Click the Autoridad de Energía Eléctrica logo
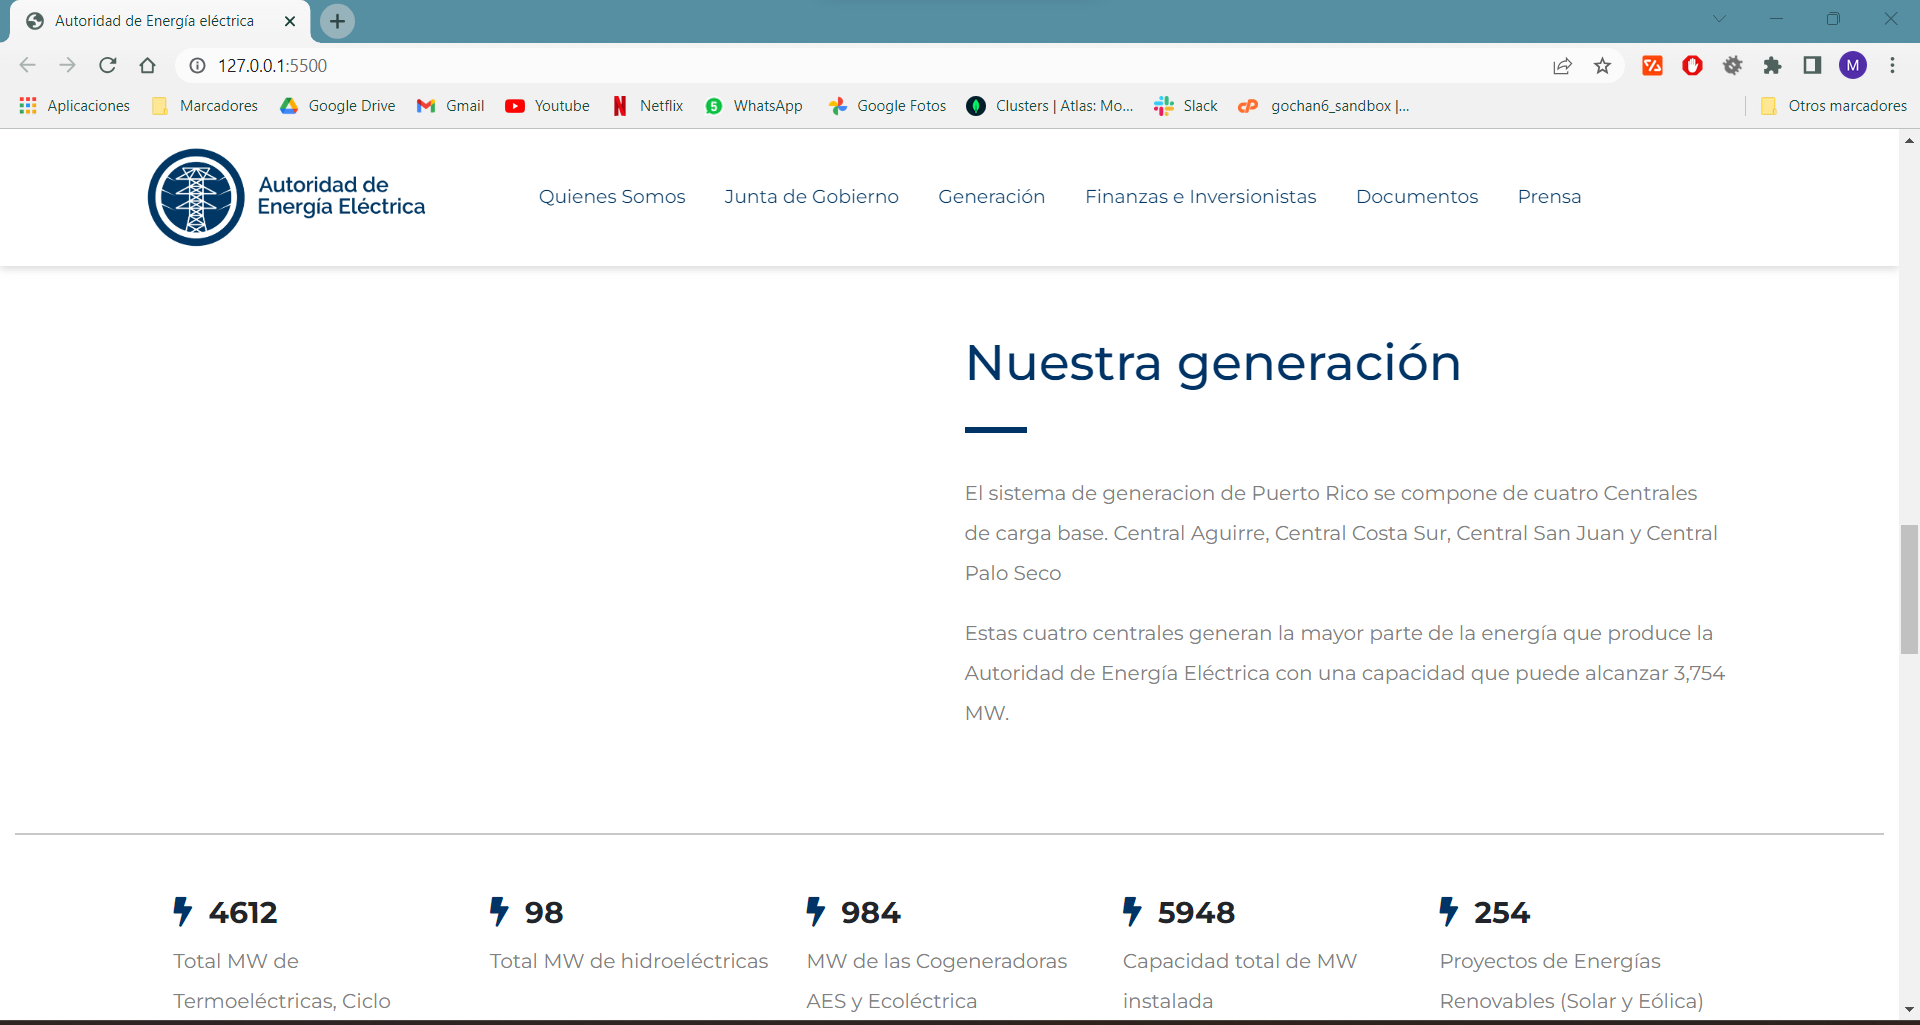This screenshot has width=1920, height=1025. point(287,197)
